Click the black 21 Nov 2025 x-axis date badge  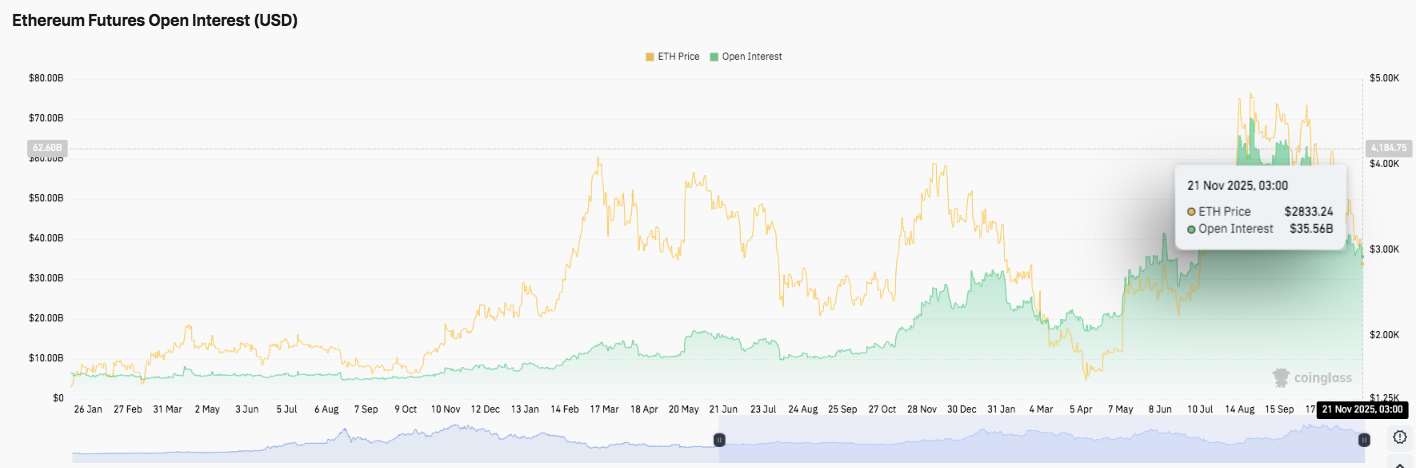pyautogui.click(x=1363, y=409)
